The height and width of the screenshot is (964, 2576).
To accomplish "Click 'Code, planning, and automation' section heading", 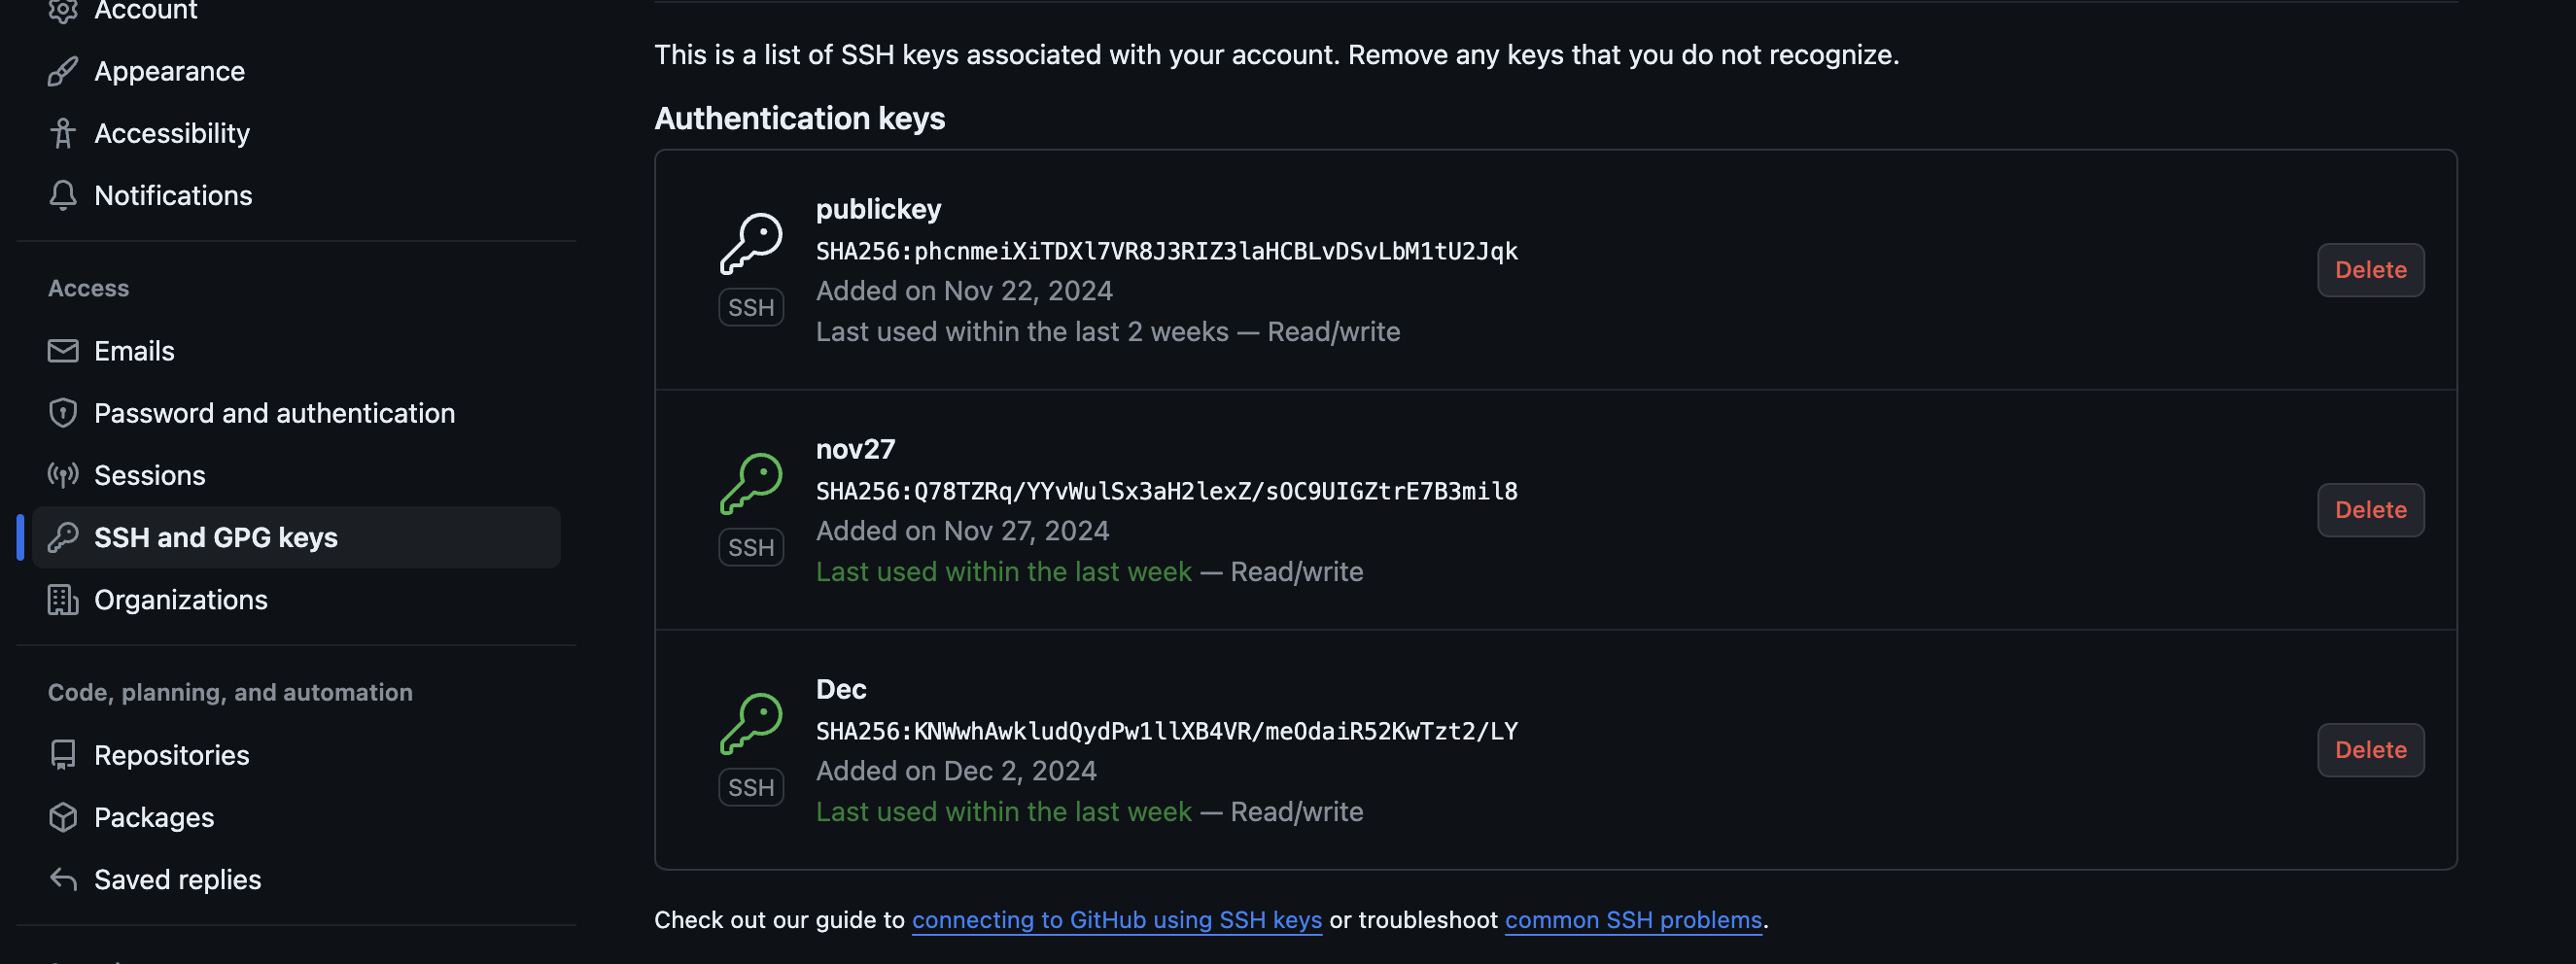I will tap(230, 692).
